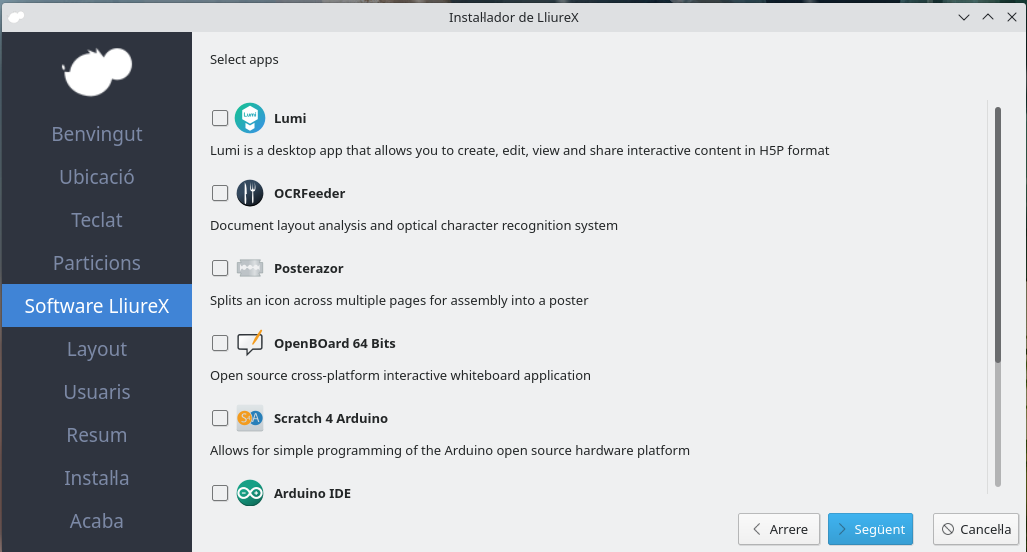Viewport: 1027px width, 552px height.
Task: Go back with the Arrere button
Action: tap(779, 529)
